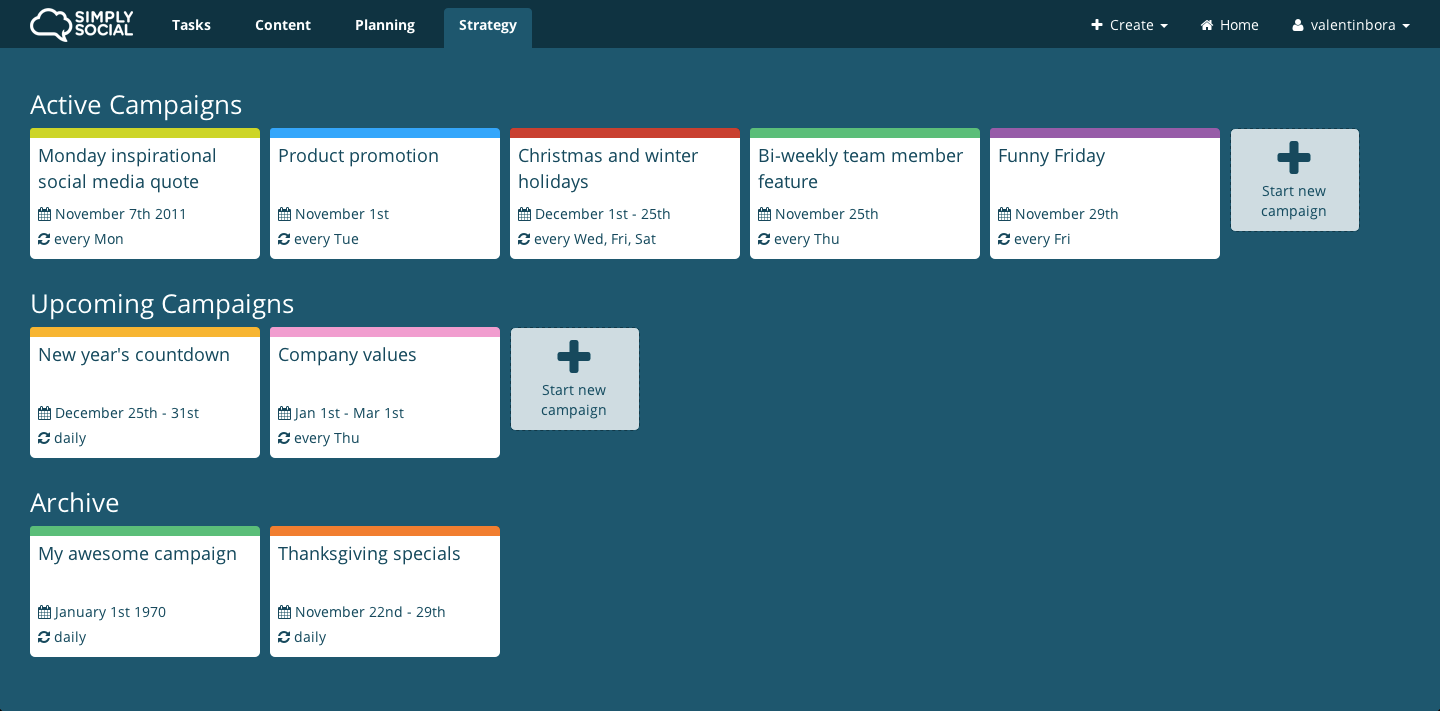1440x711 pixels.
Task: Open the Create dropdown menu
Action: click(1129, 25)
